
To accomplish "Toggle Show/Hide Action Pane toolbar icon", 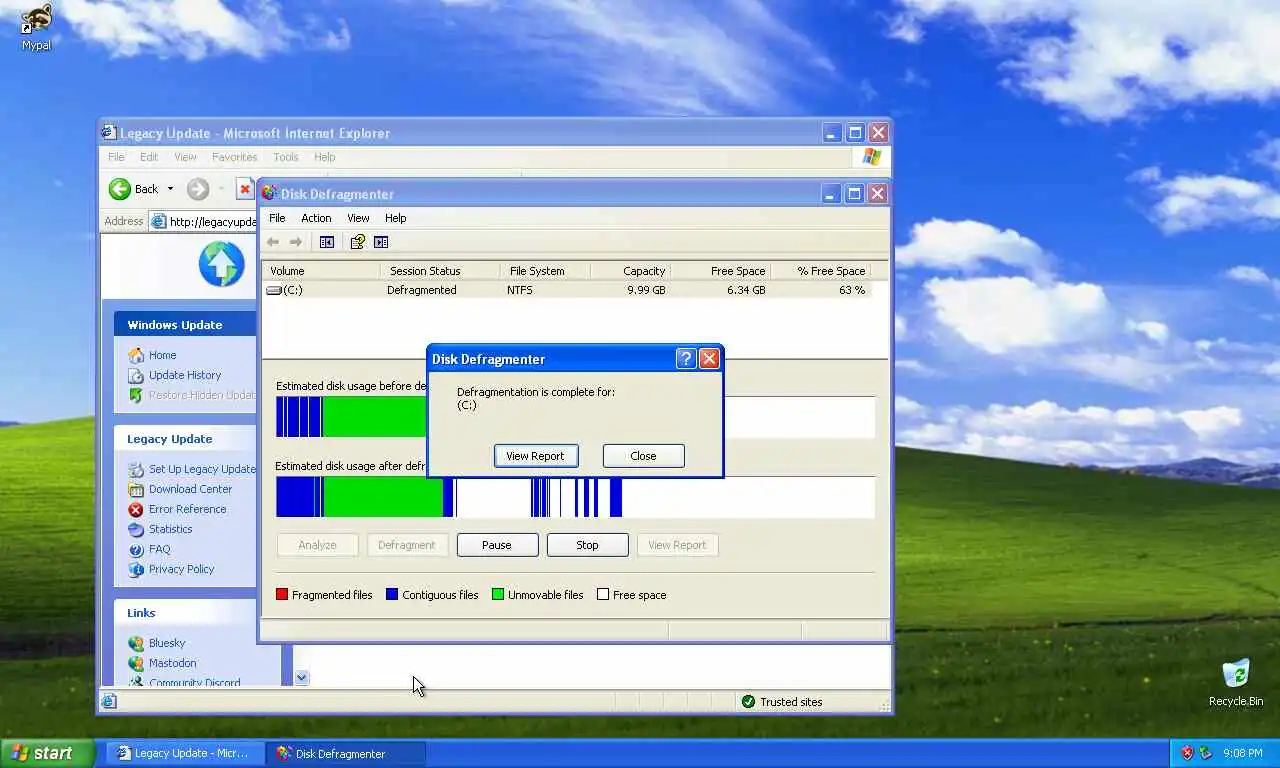I will point(381,242).
